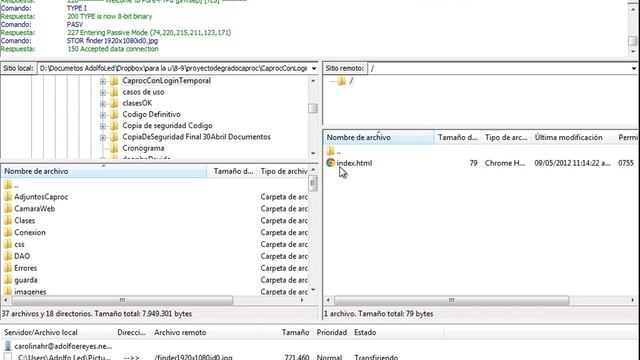Expand CopiaDeSeguridad Final 30Abril Documentos node
Viewport: 640px width, 360px height.
(x=103, y=138)
